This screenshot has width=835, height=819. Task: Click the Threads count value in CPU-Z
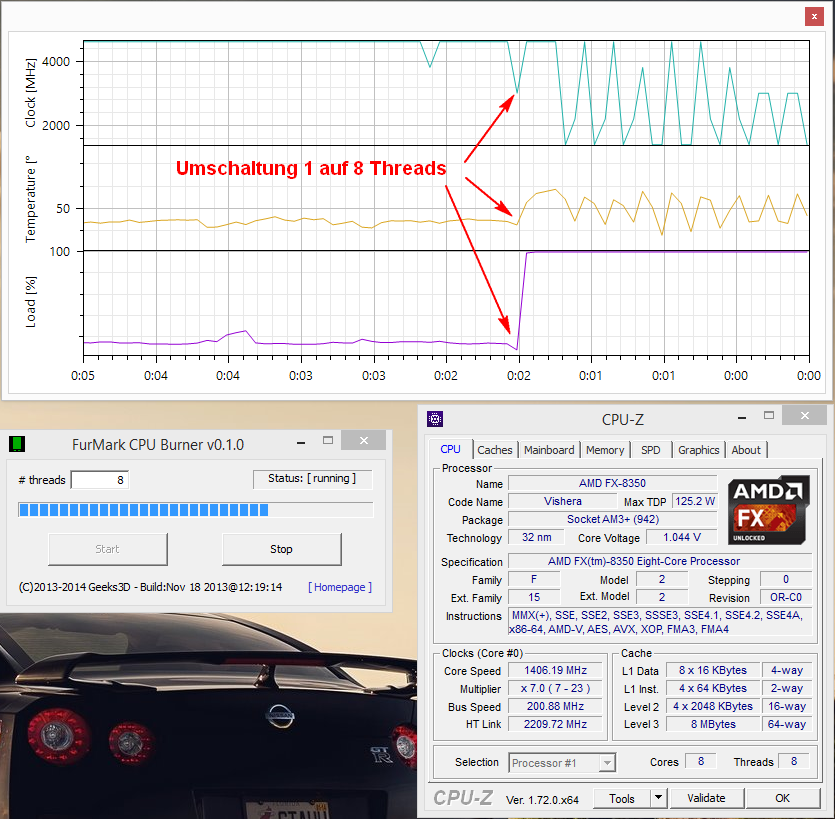[793, 761]
